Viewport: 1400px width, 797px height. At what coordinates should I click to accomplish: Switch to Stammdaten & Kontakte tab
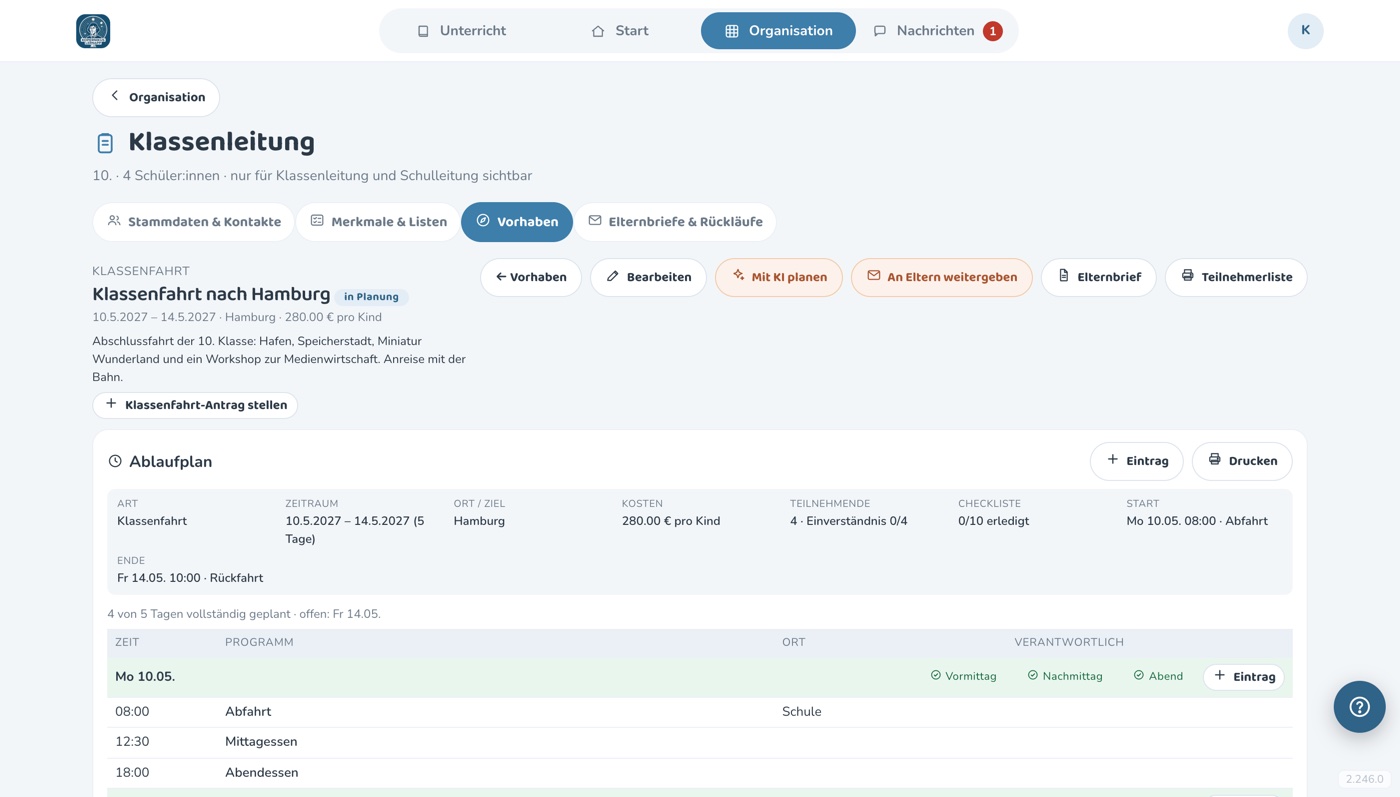coord(194,222)
